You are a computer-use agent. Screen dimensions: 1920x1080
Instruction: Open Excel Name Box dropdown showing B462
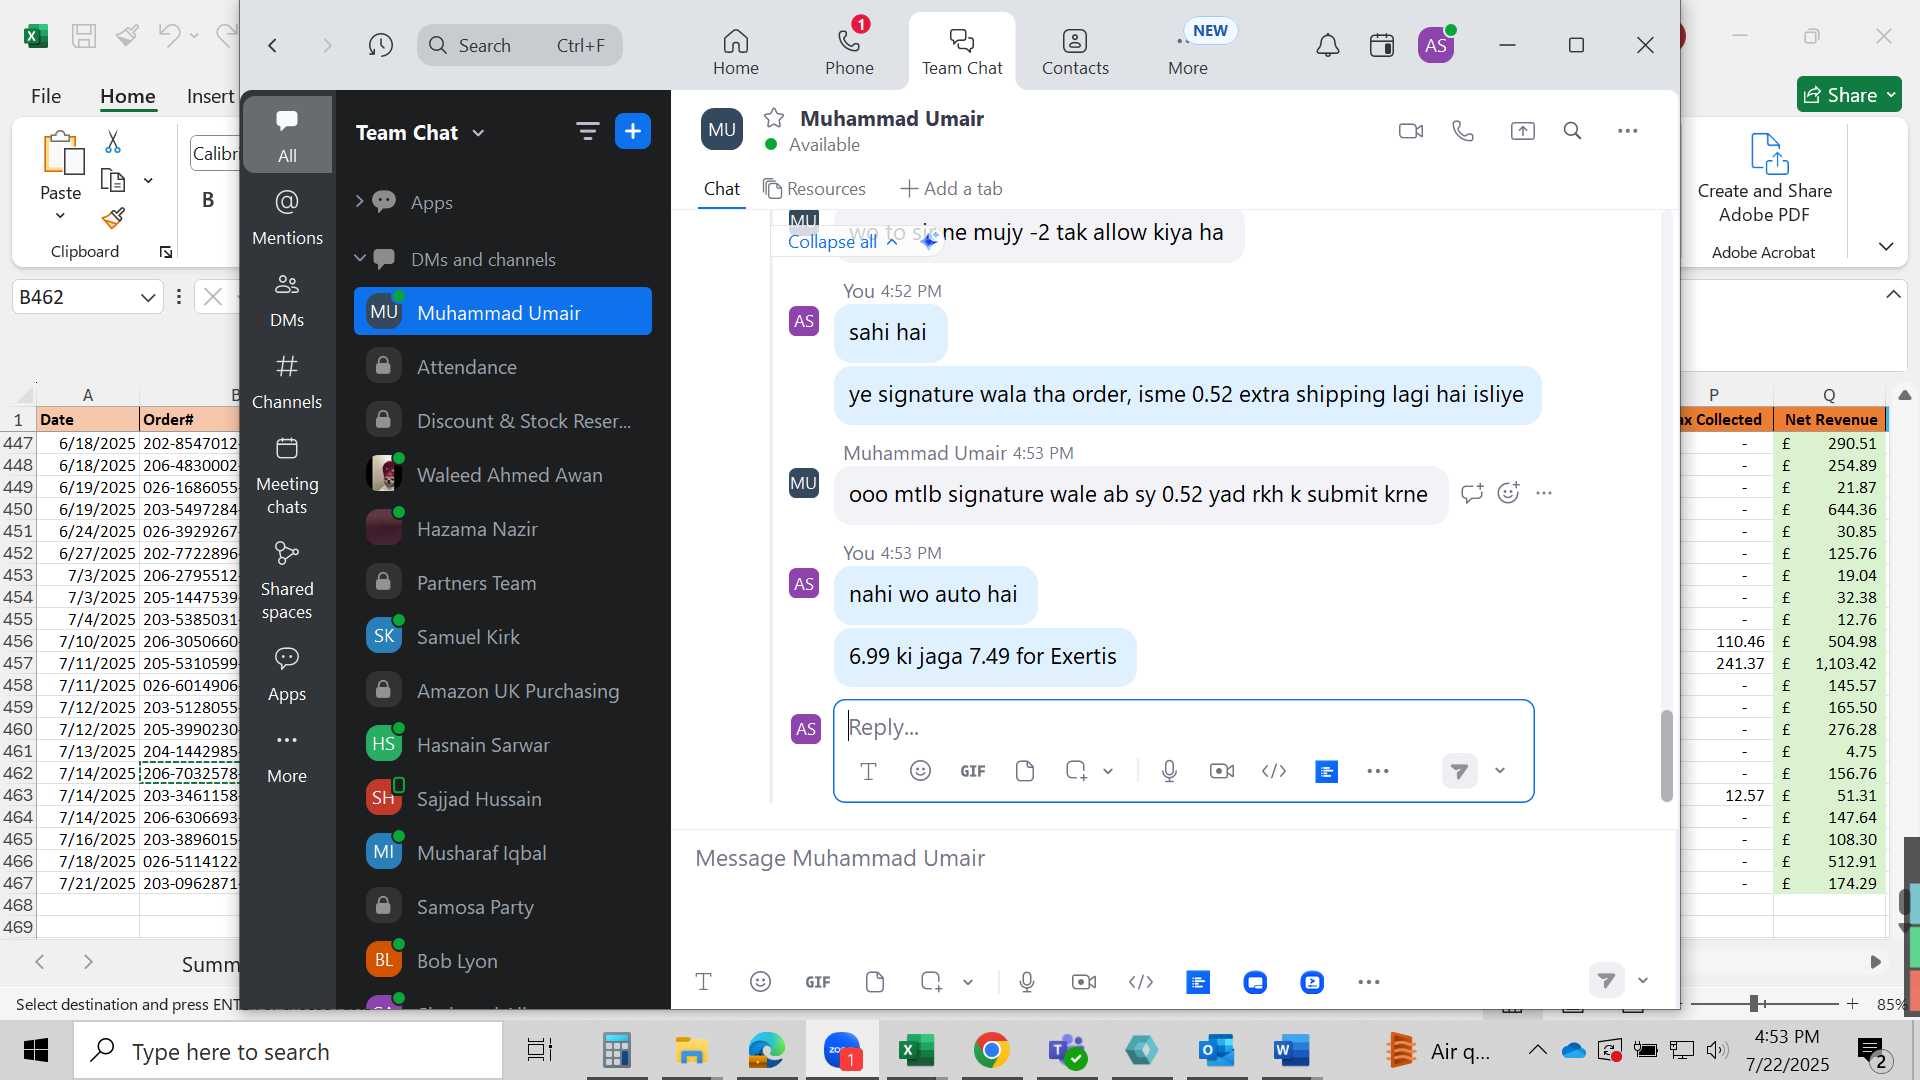[x=148, y=297]
